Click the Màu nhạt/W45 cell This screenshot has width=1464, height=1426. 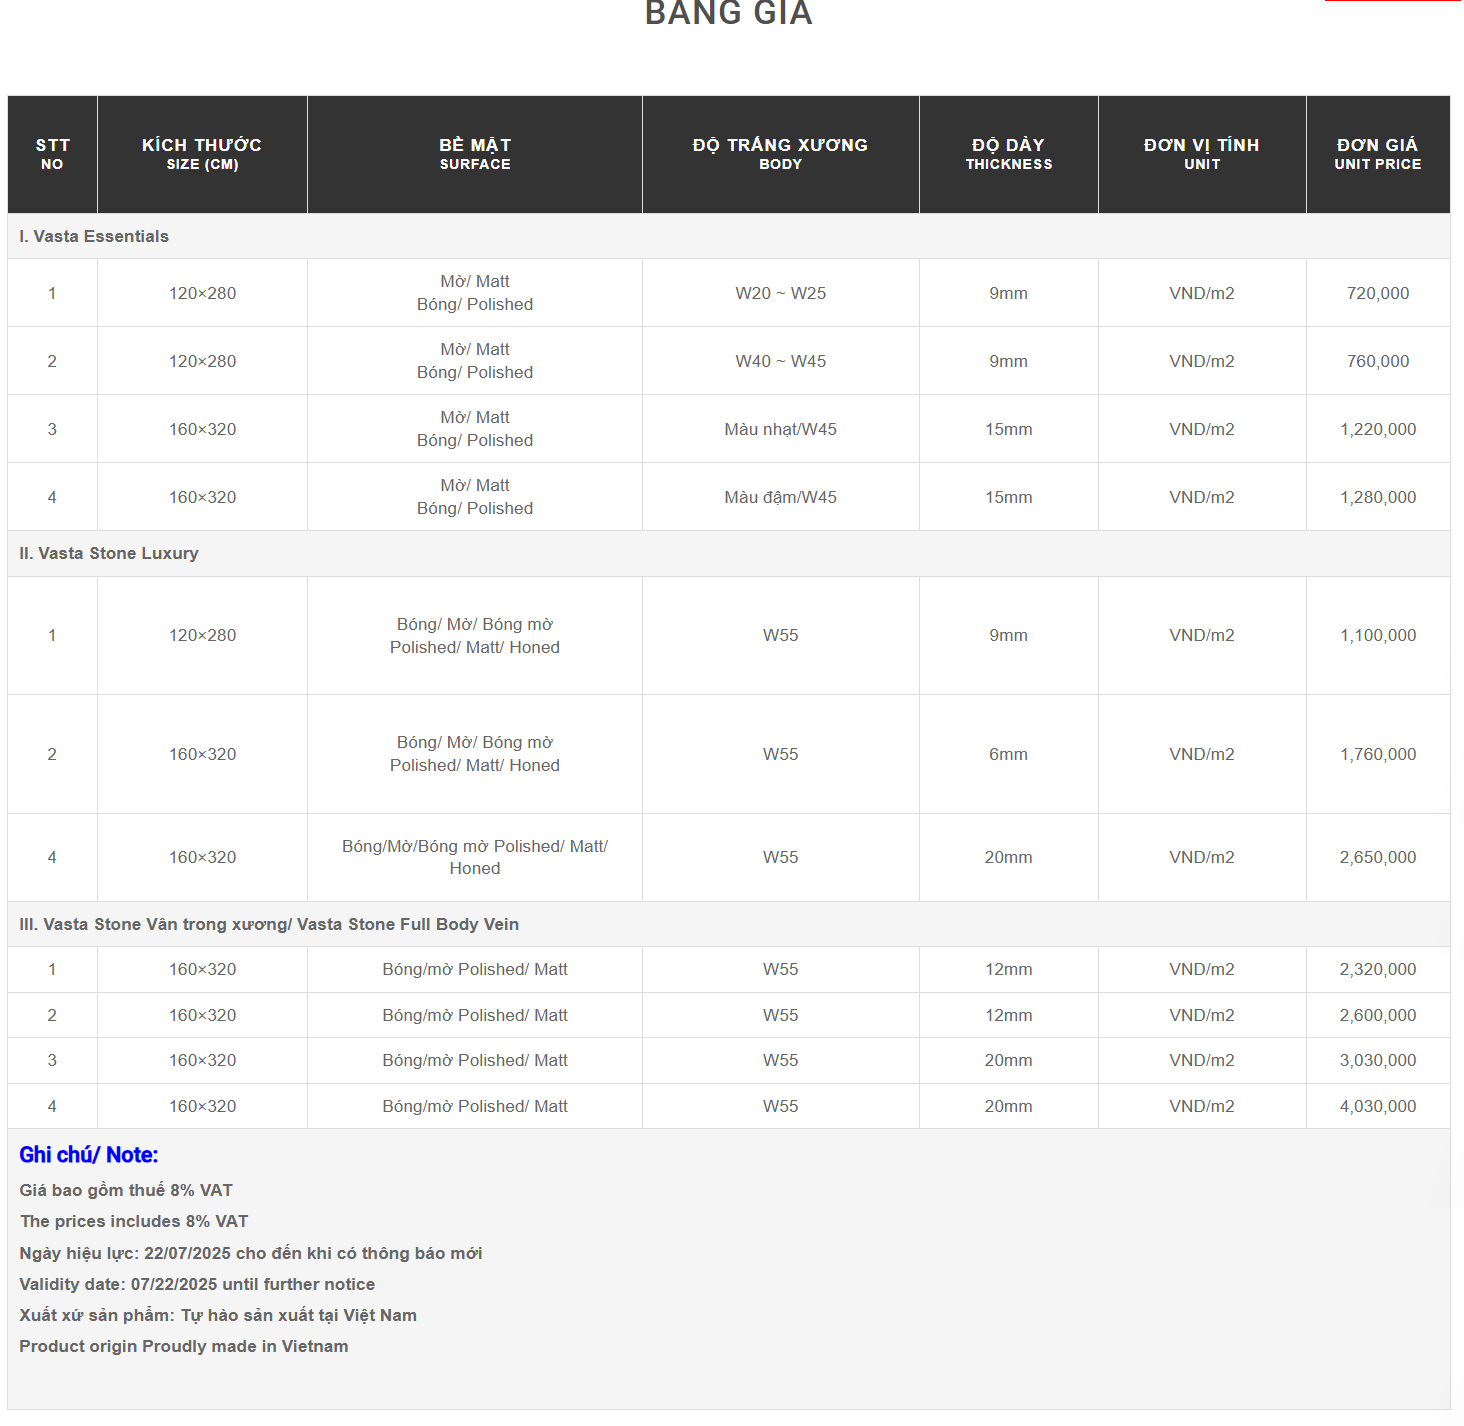coord(780,429)
